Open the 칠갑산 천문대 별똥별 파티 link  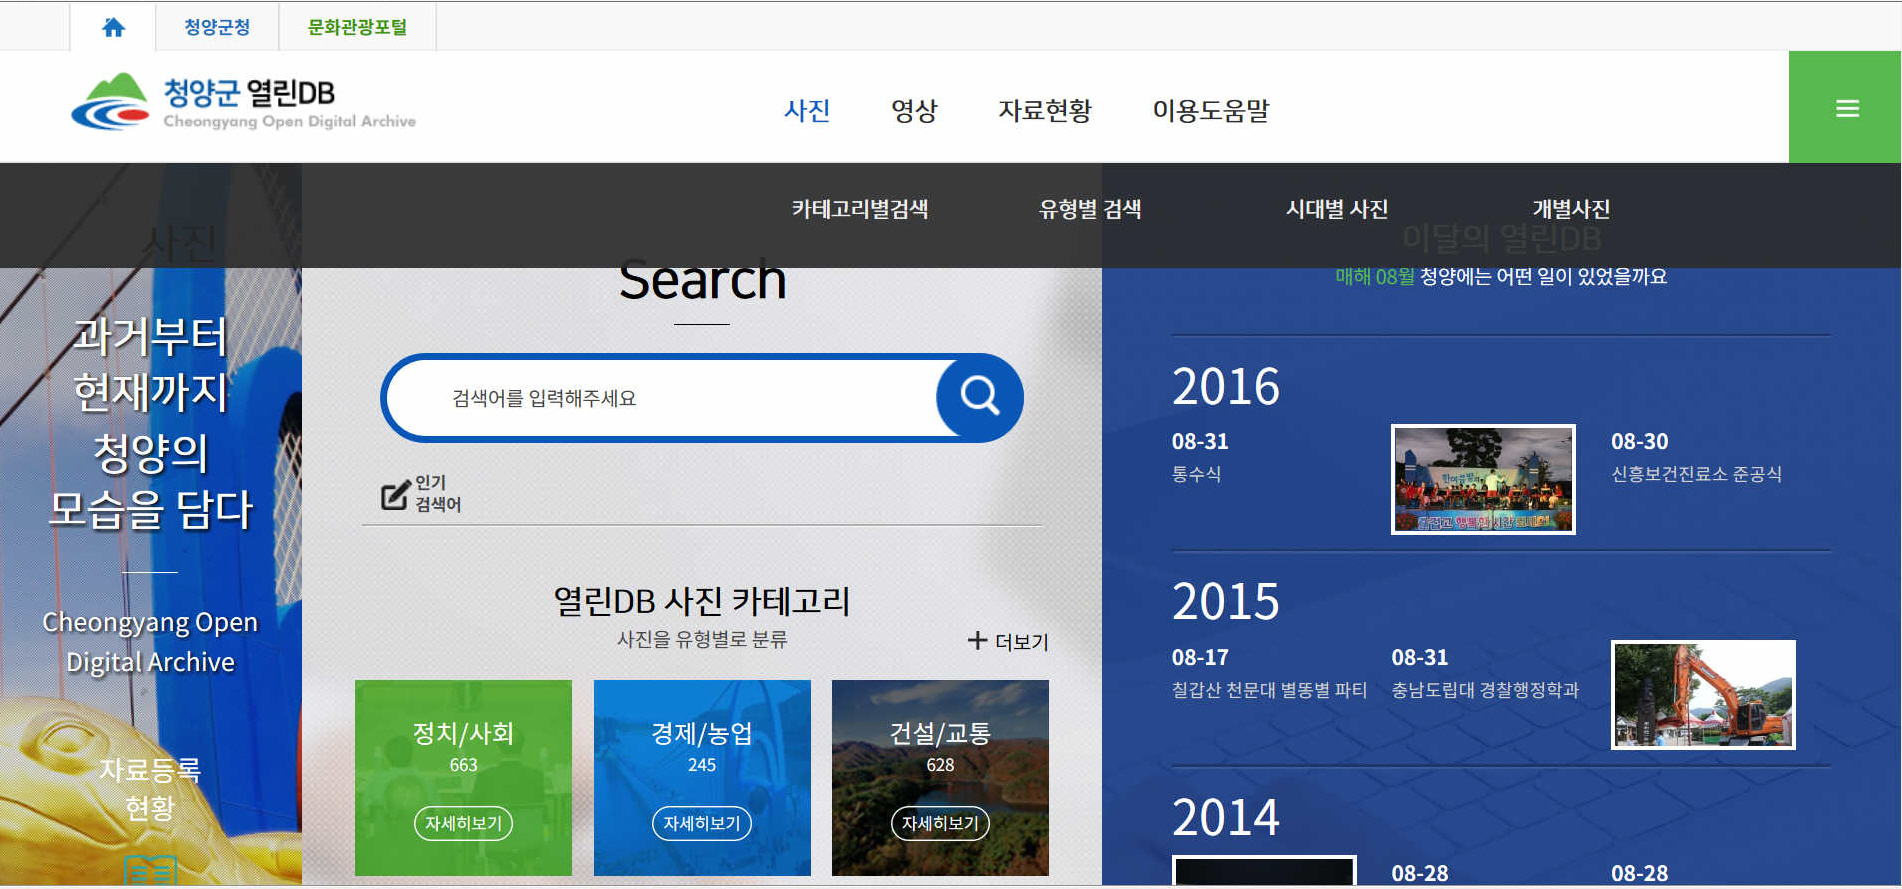click(1268, 690)
